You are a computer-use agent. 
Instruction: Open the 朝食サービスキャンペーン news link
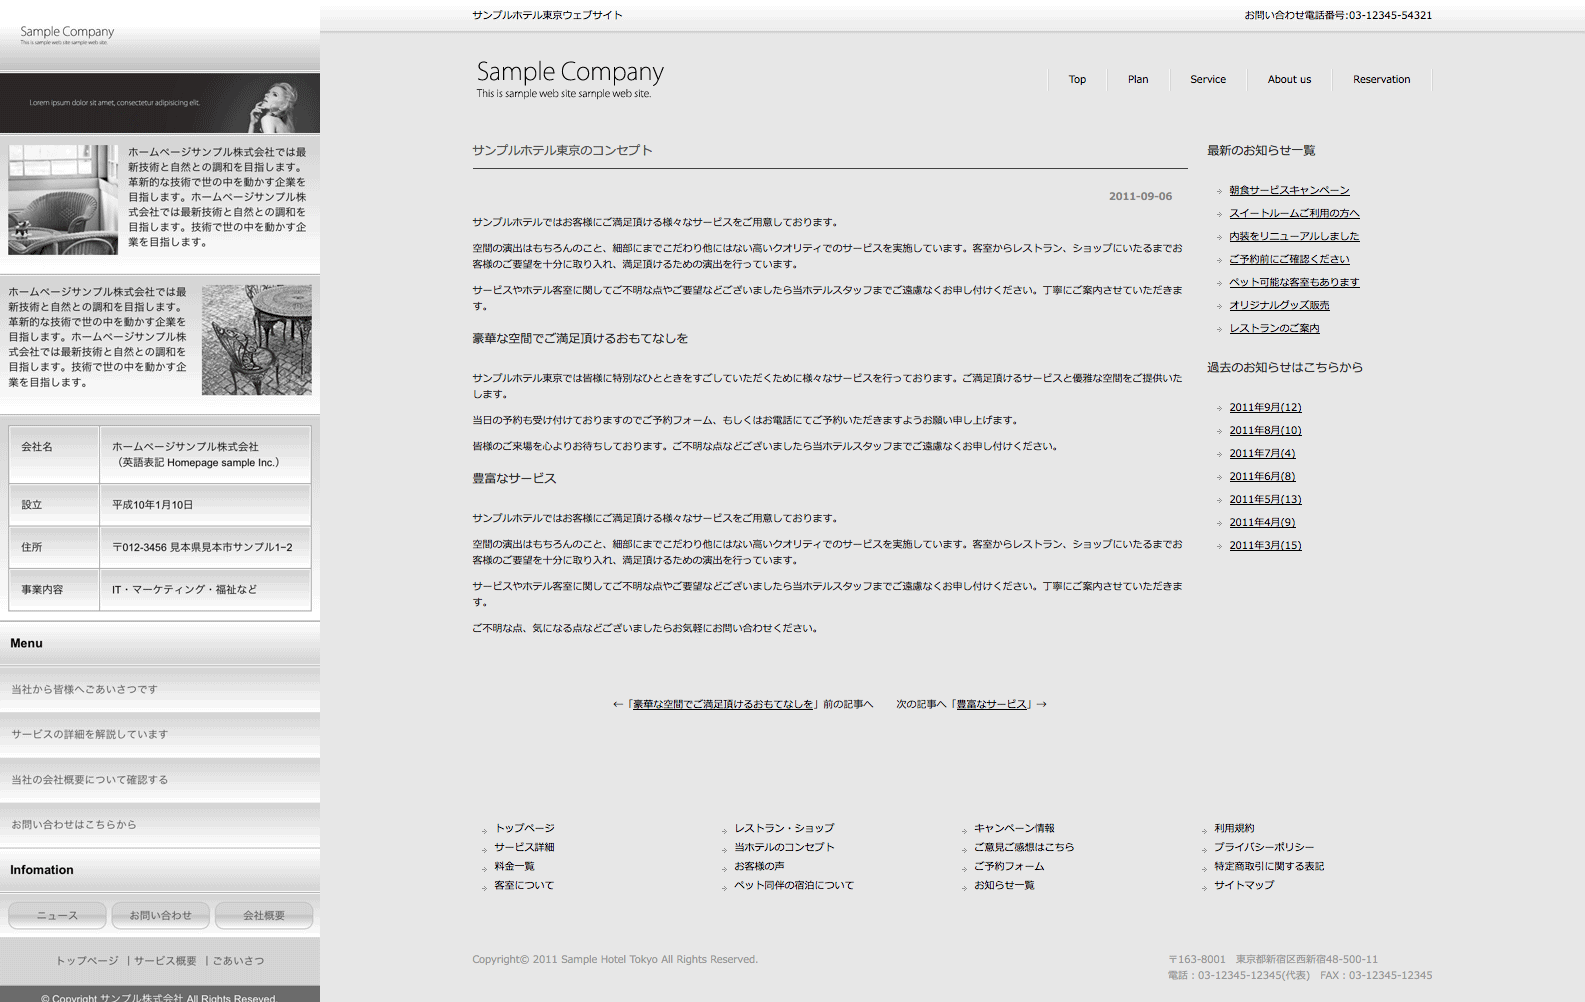tap(1289, 190)
